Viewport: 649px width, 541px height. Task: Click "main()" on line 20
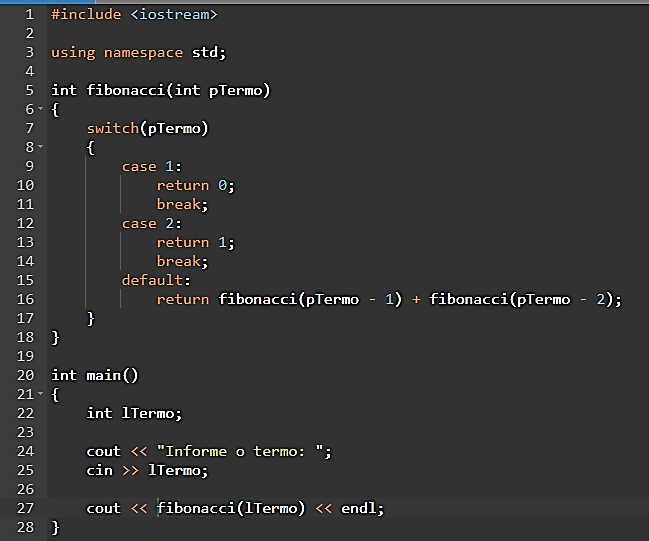(x=112, y=375)
